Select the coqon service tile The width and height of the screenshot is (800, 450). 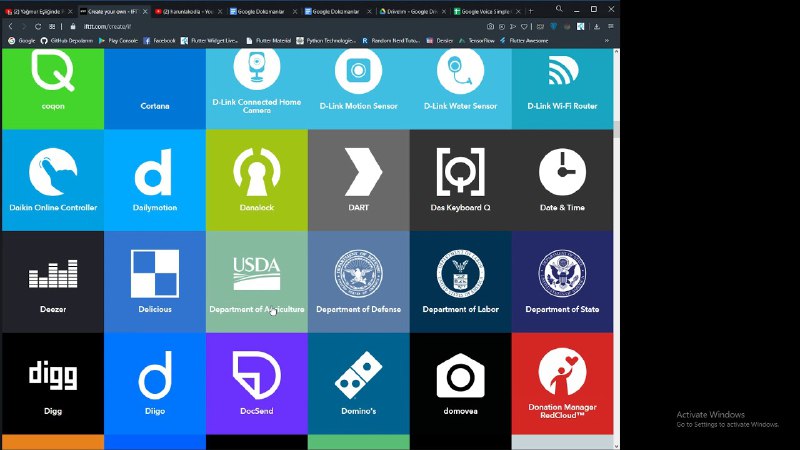[53, 89]
